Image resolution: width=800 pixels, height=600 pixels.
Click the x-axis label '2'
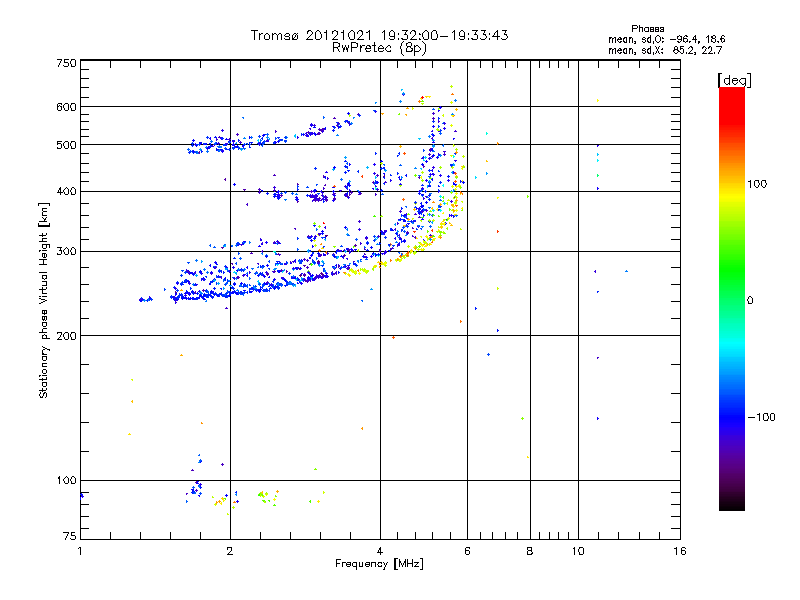[x=230, y=551]
